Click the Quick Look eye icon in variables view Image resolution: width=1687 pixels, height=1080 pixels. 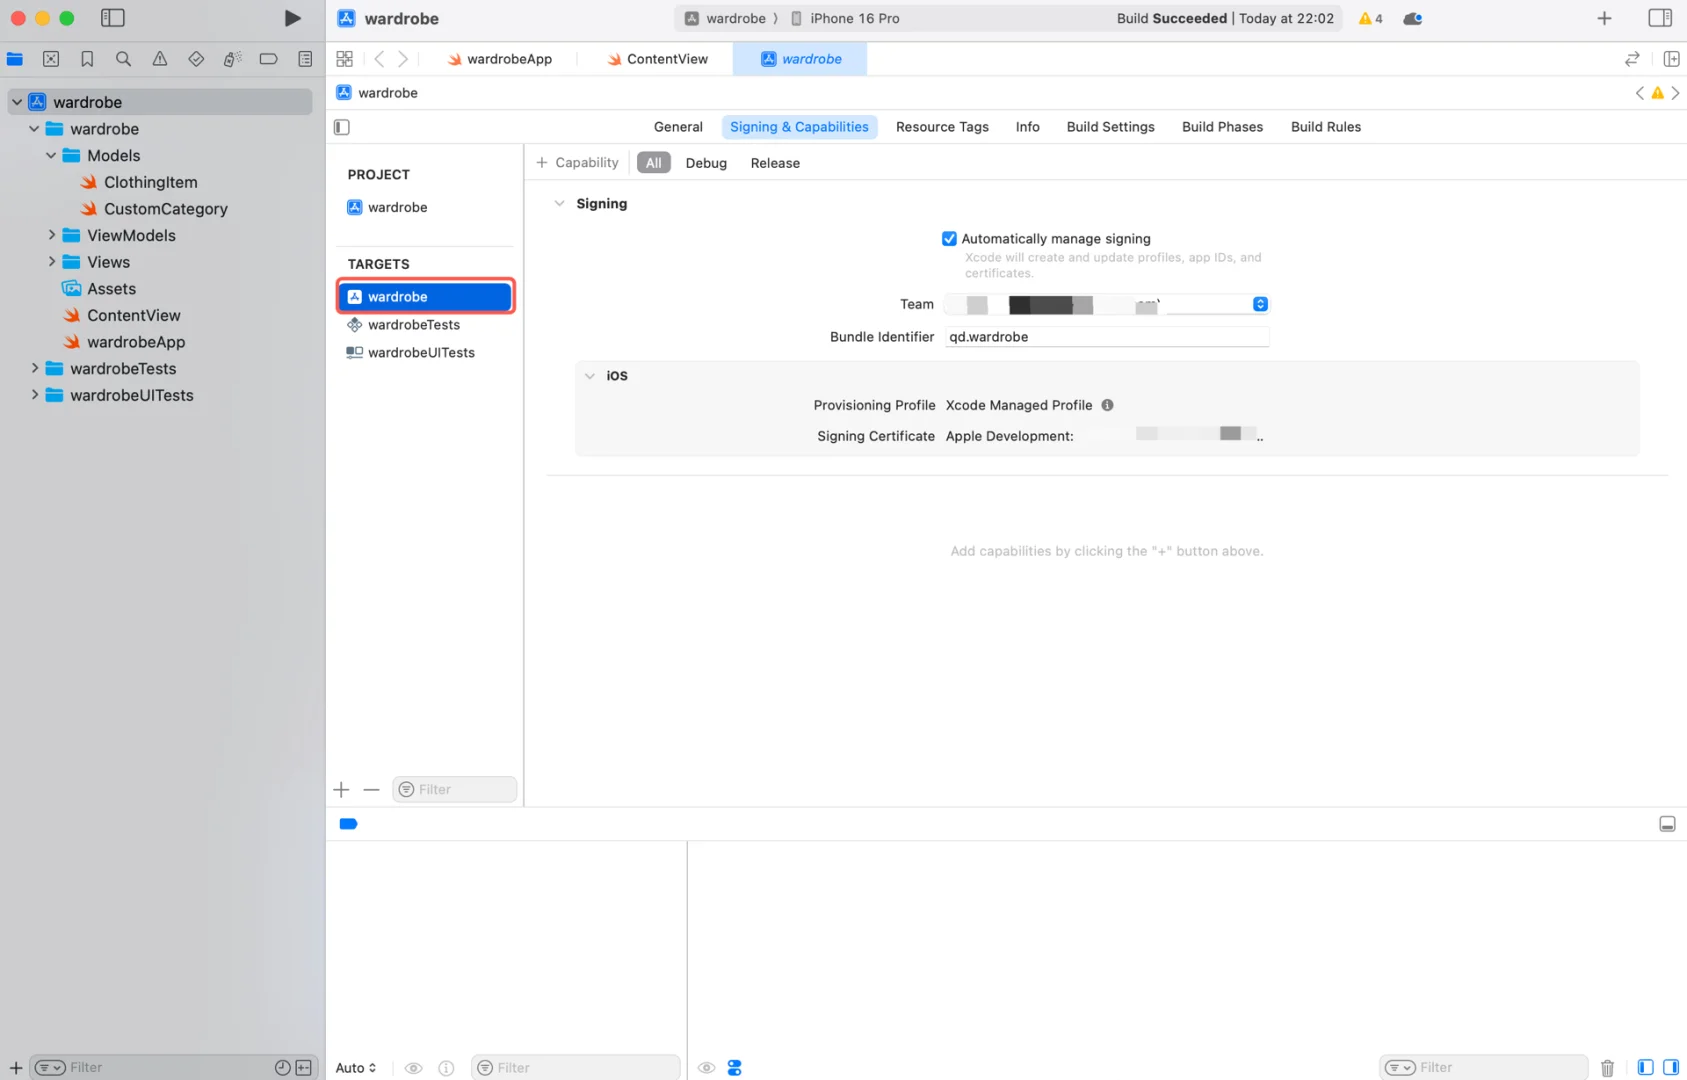coord(413,1068)
